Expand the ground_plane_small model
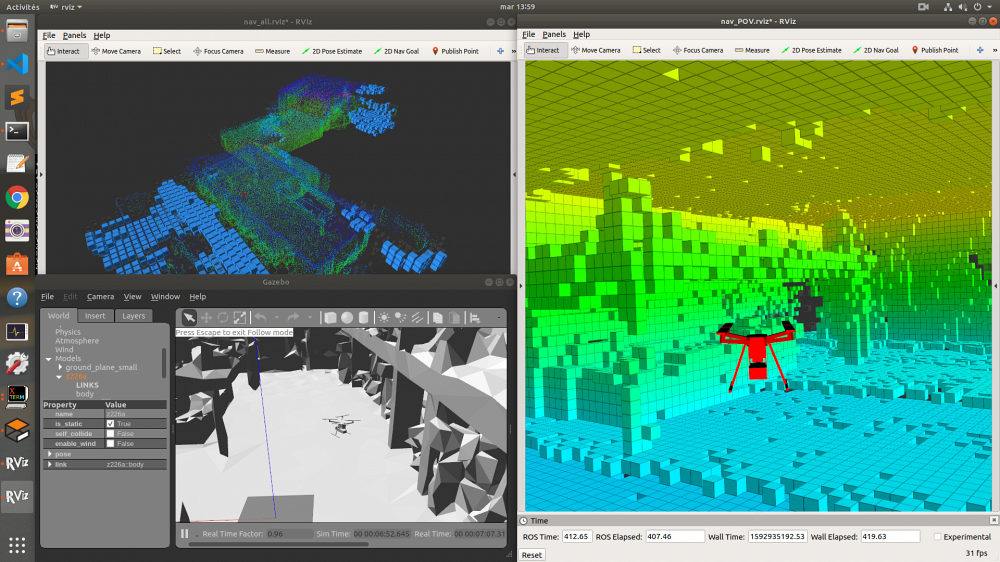Screen dimensions: 1000x562 [x=59, y=368]
